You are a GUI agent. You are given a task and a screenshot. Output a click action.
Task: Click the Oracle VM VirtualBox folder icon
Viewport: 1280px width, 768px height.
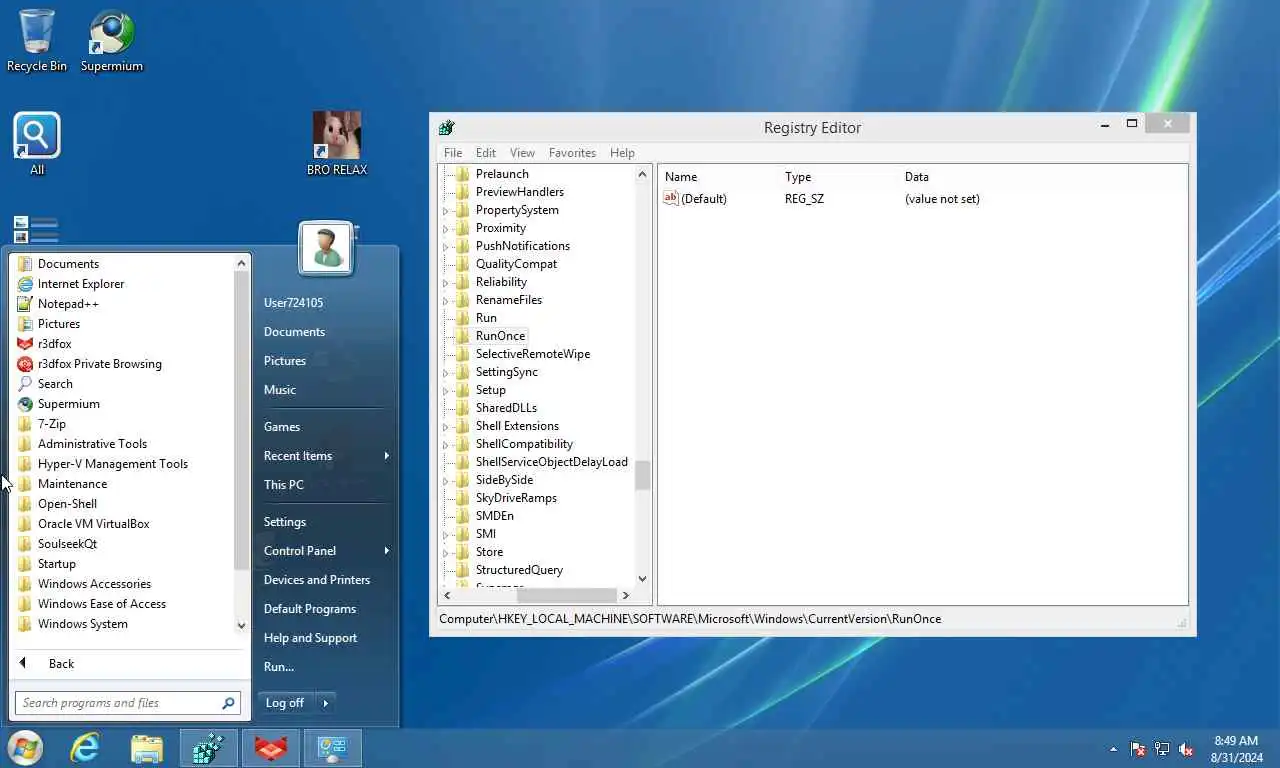(26, 524)
